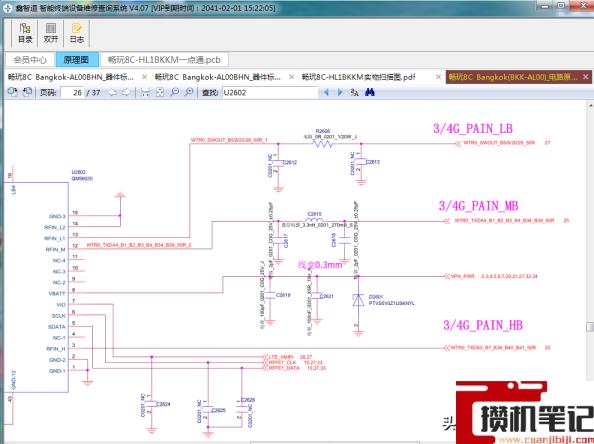Click capacitor C2613 label
594x444 pixels.
point(373,162)
